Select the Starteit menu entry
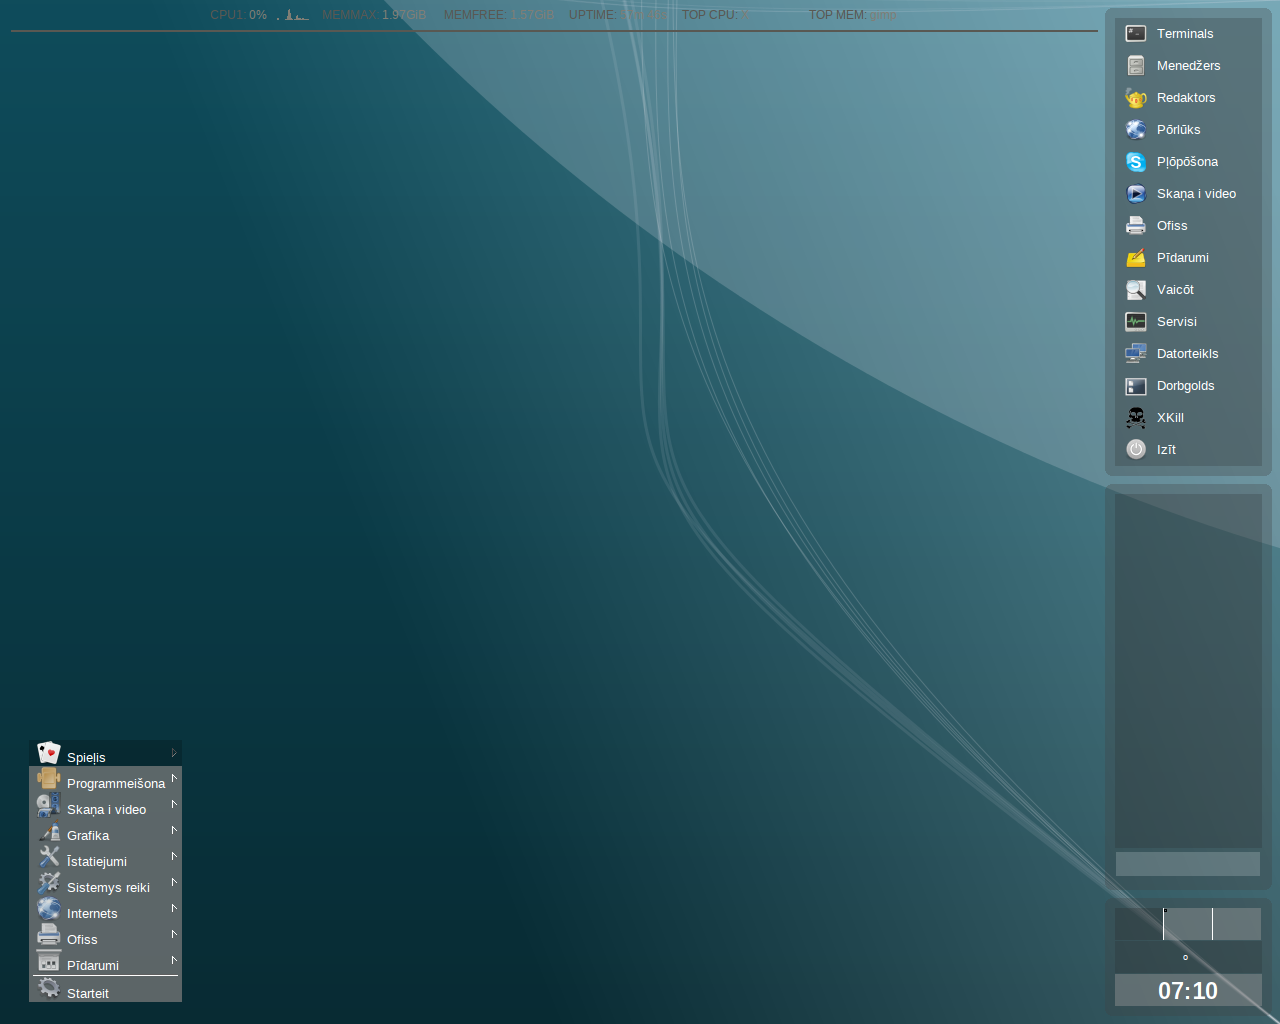Screen dimensions: 1280x1024 [105, 990]
